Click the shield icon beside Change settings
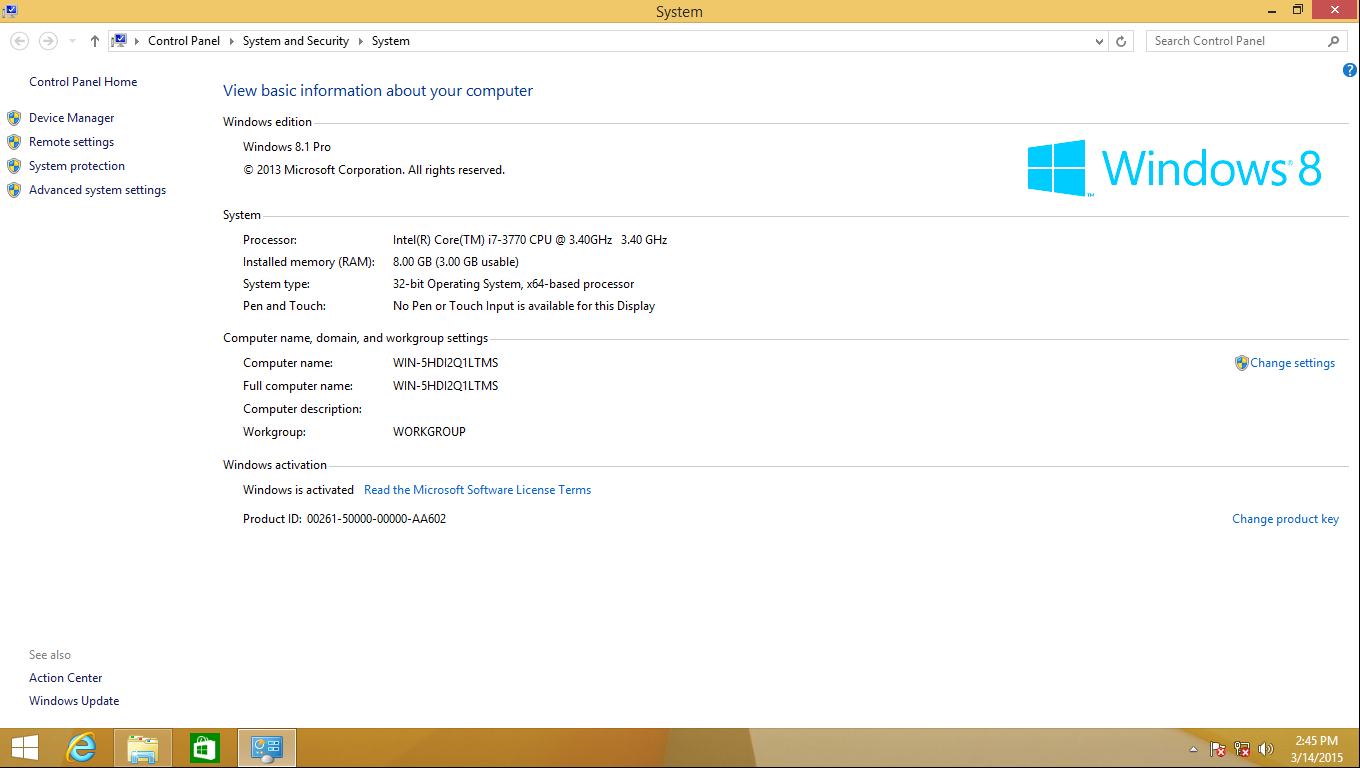The image size is (1360, 768). coord(1241,363)
